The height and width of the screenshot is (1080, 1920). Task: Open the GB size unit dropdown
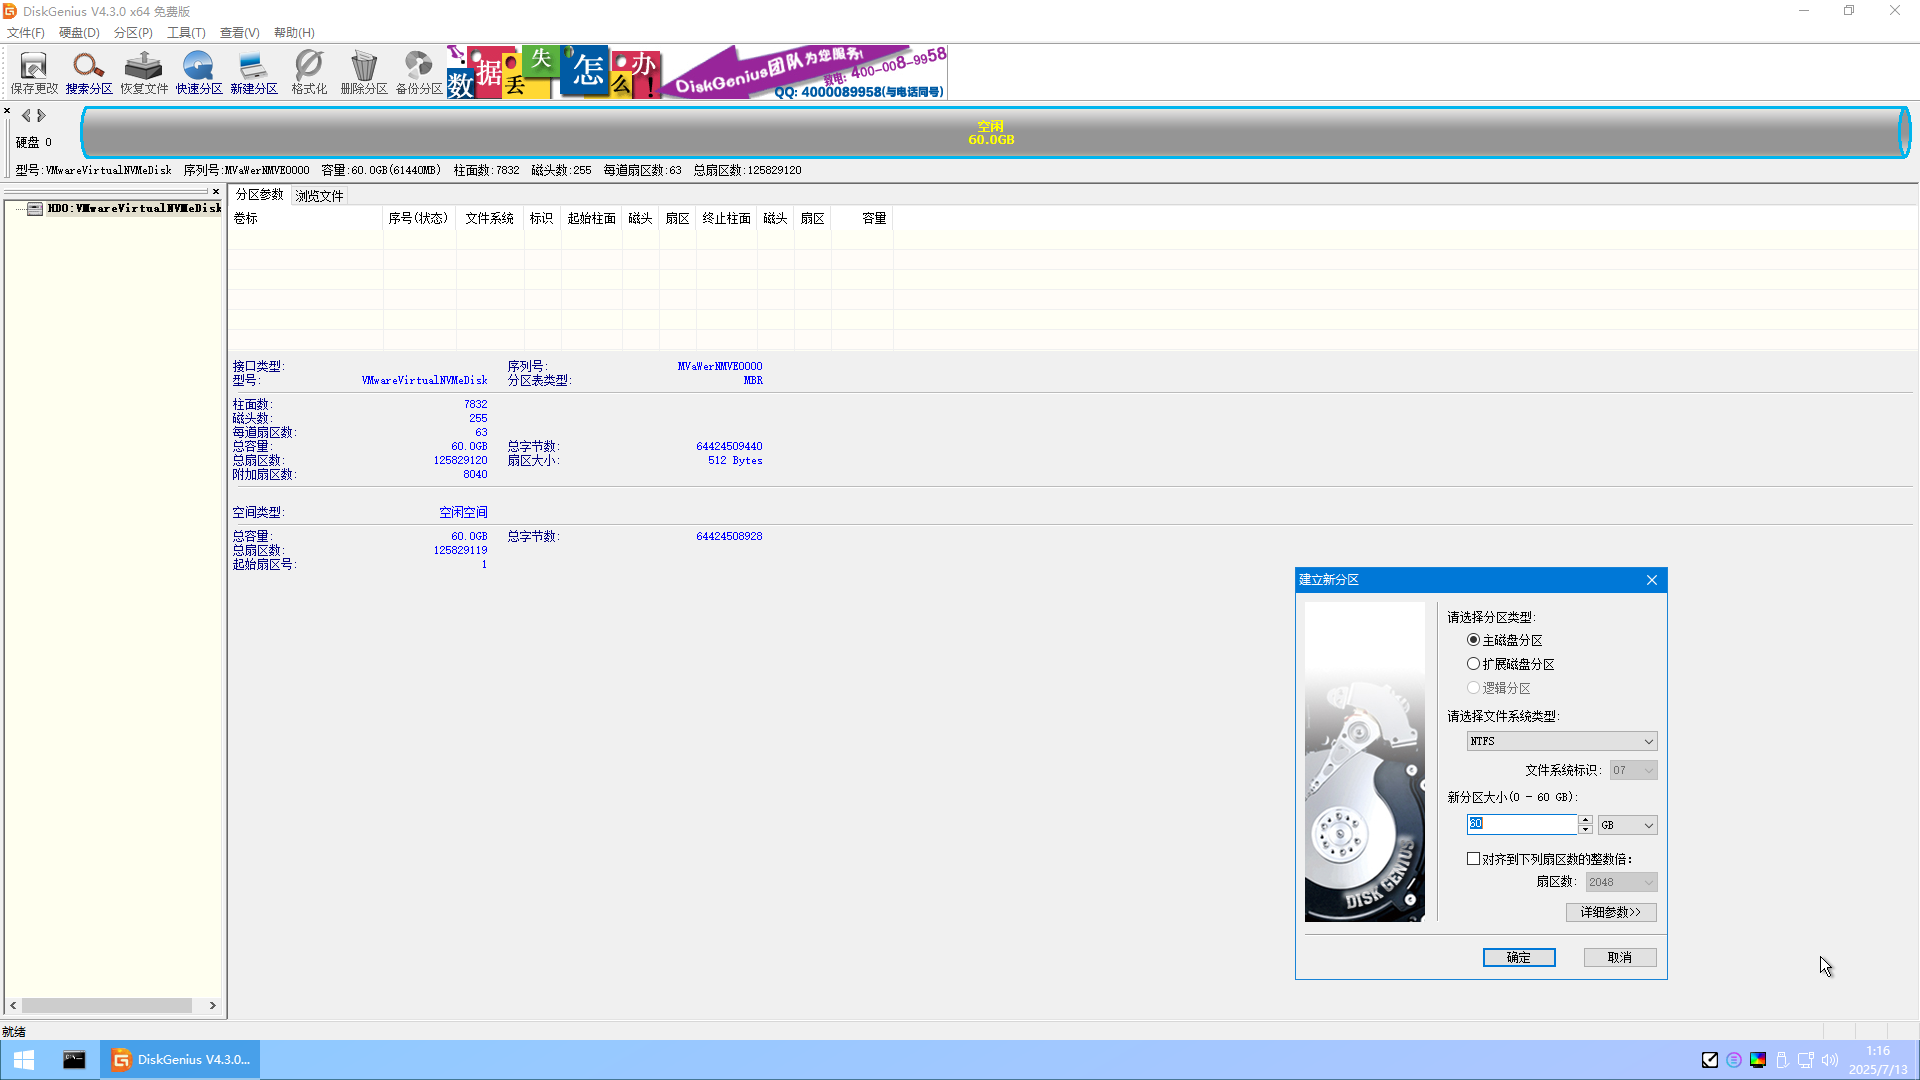tap(1627, 825)
